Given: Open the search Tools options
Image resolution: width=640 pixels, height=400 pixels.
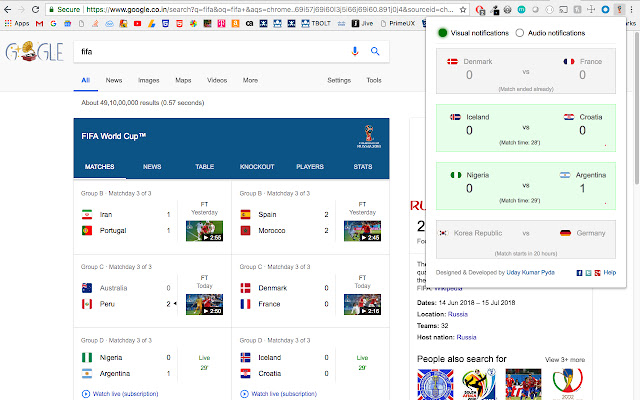Looking at the screenshot, I should pos(374,80).
